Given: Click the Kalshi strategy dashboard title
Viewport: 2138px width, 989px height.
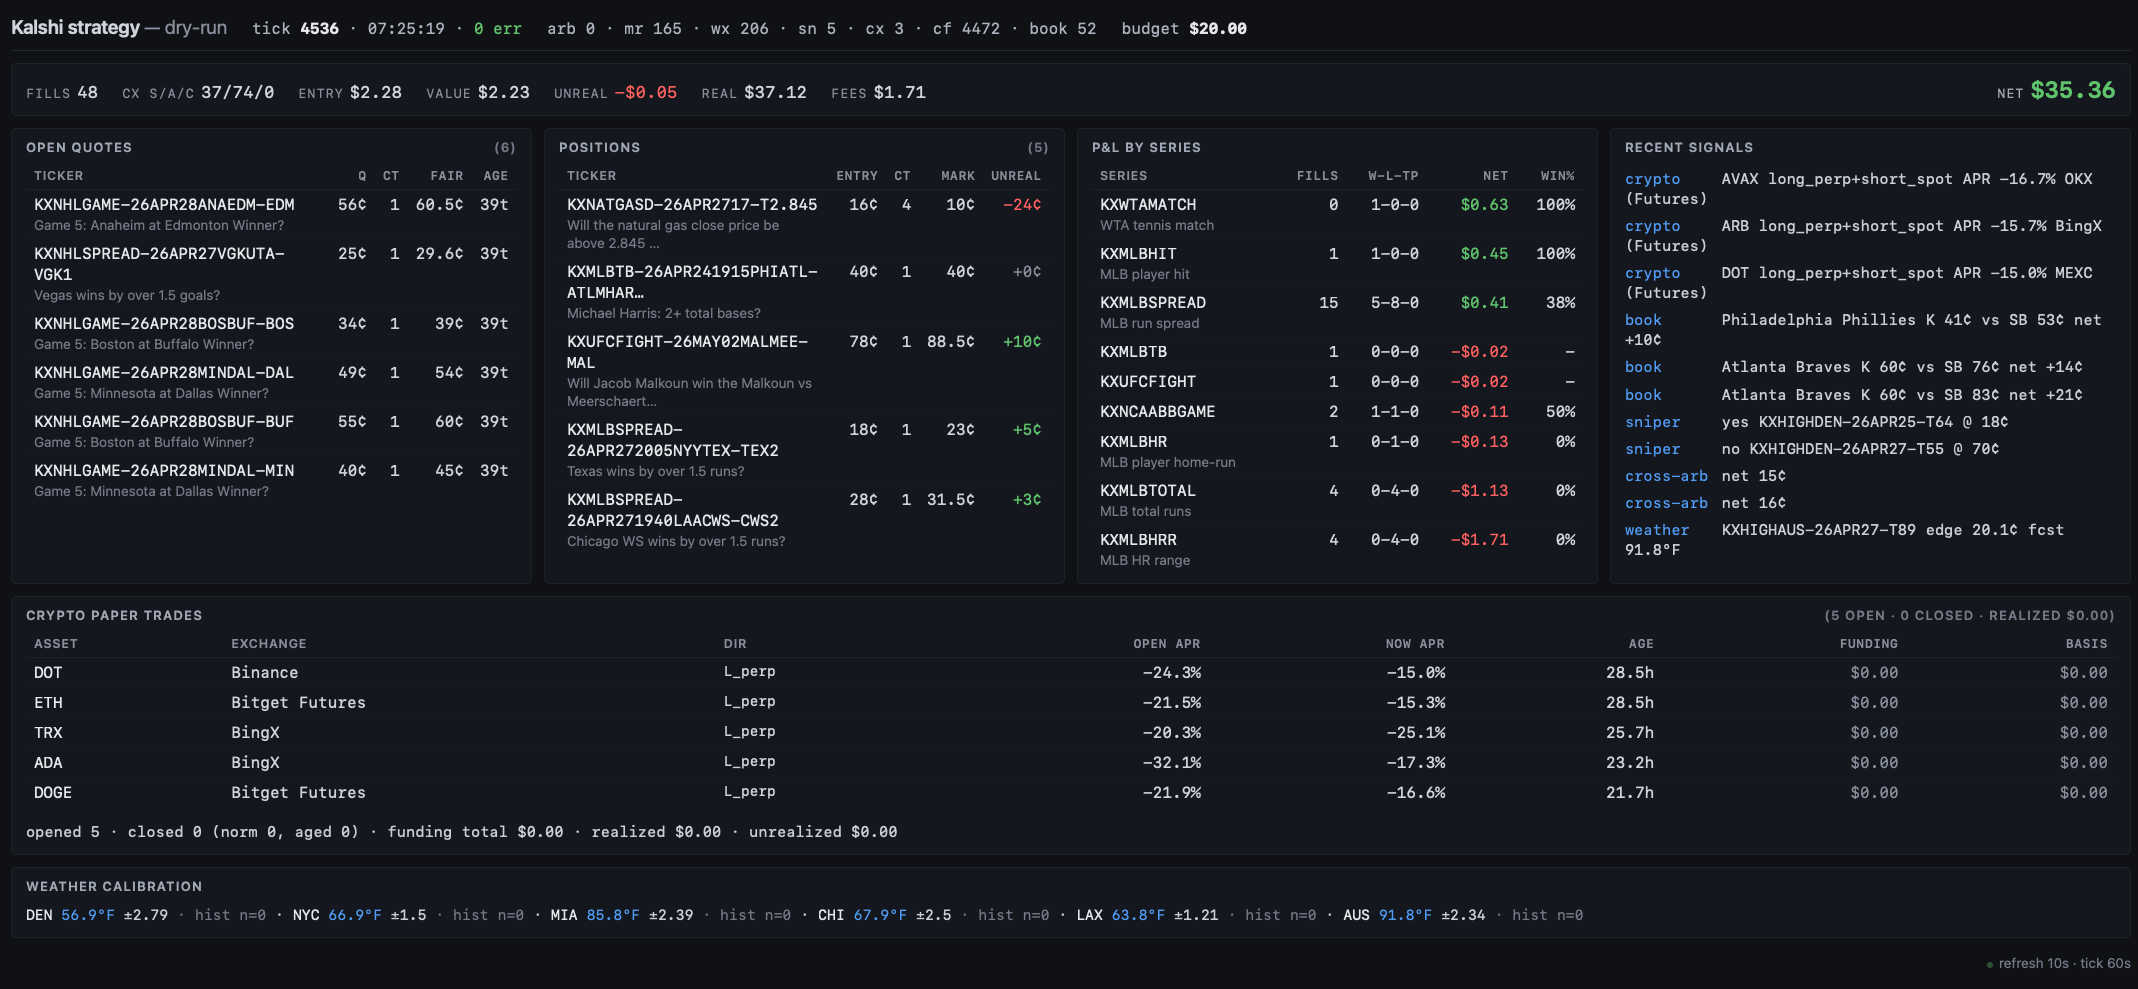Looking at the screenshot, I should click(x=119, y=28).
